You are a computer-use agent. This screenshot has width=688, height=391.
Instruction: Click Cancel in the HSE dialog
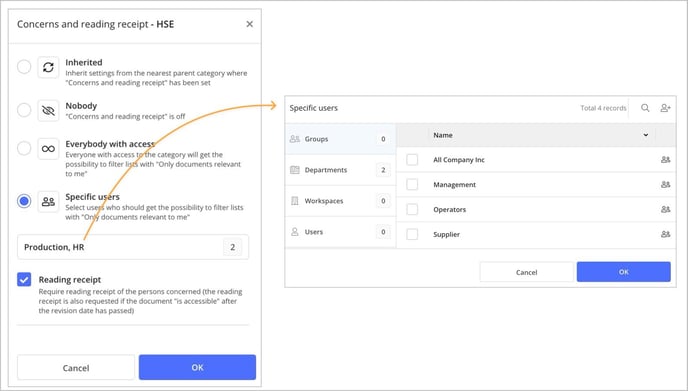[76, 367]
